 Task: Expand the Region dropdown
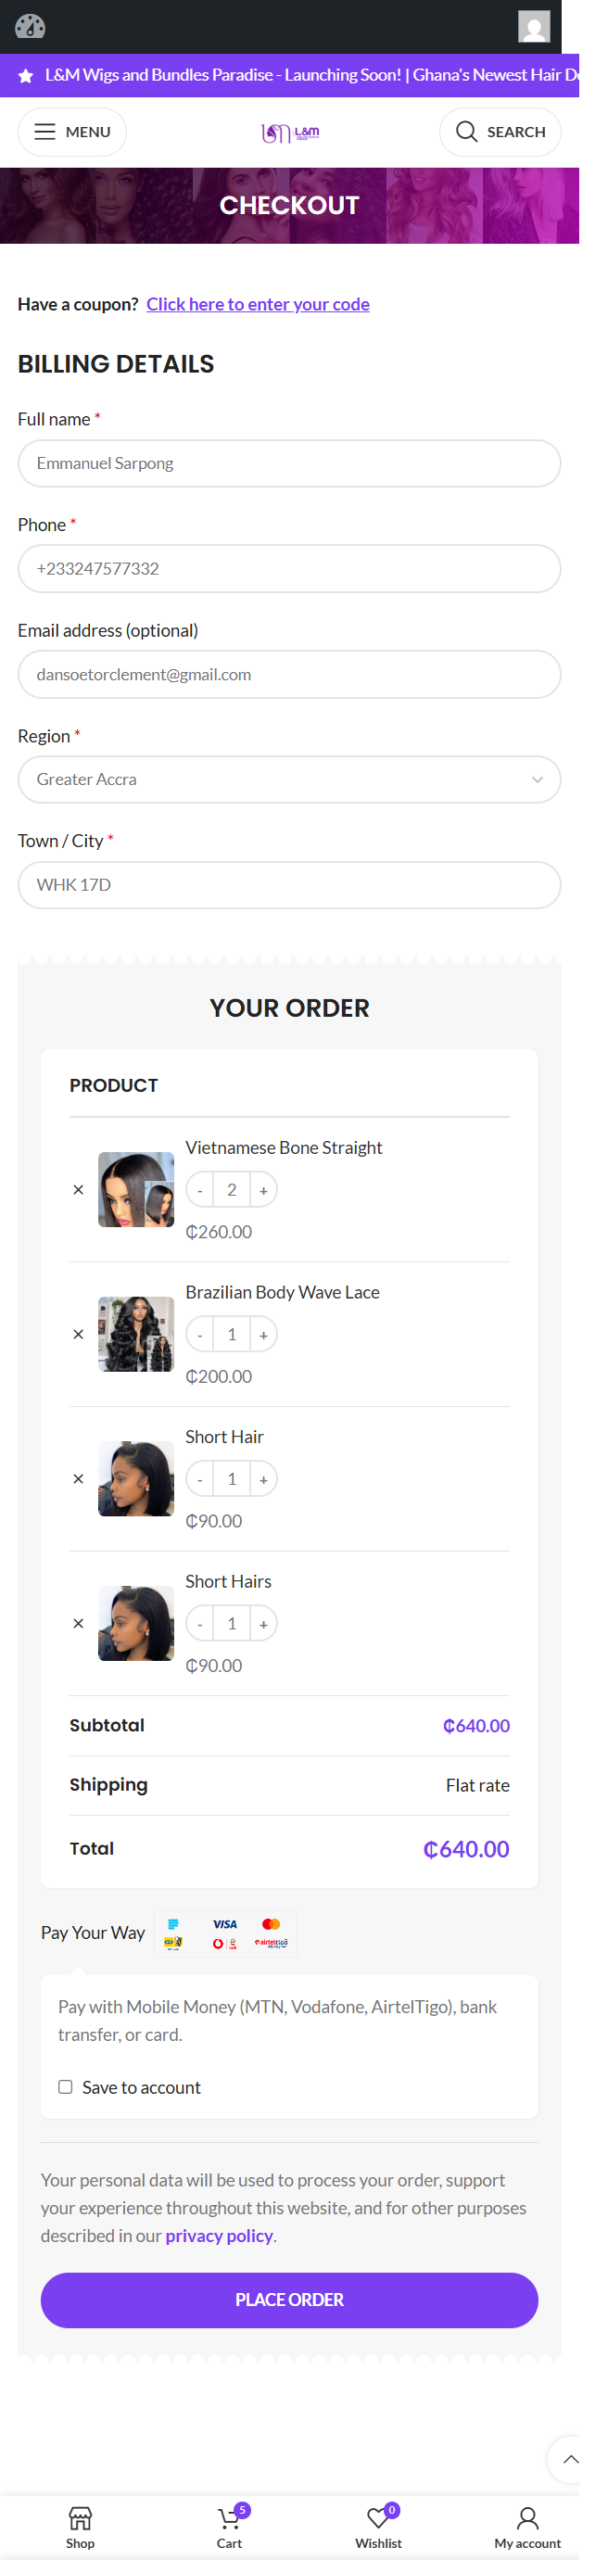pos(289,779)
